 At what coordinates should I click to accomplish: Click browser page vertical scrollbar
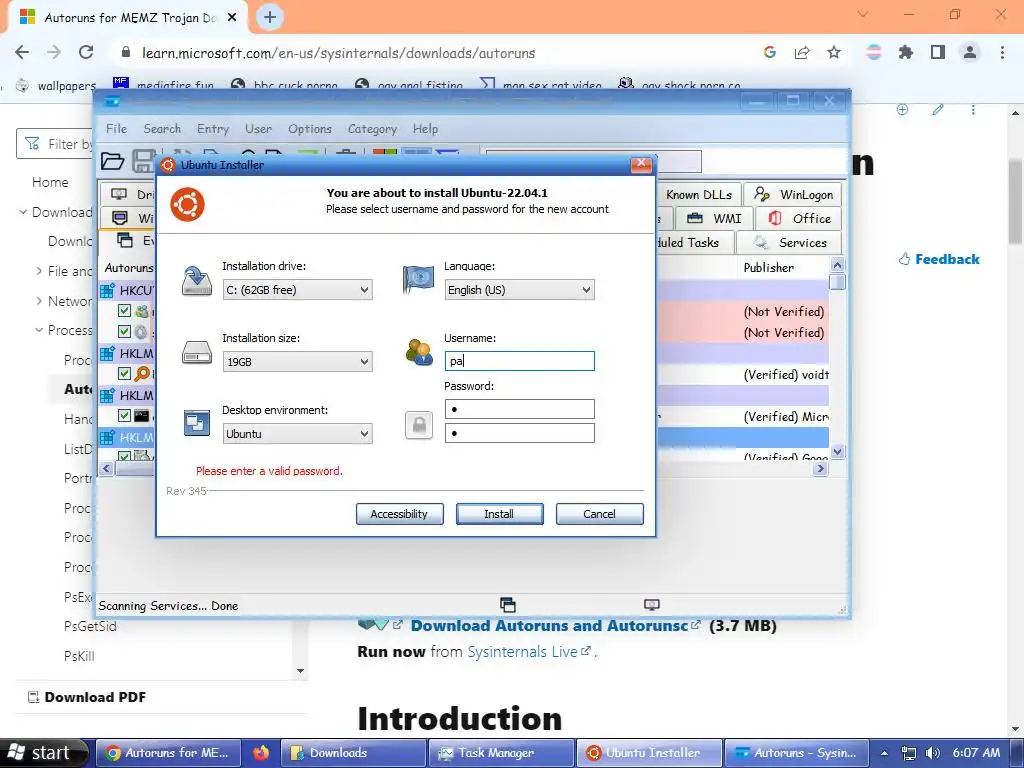point(1015,202)
